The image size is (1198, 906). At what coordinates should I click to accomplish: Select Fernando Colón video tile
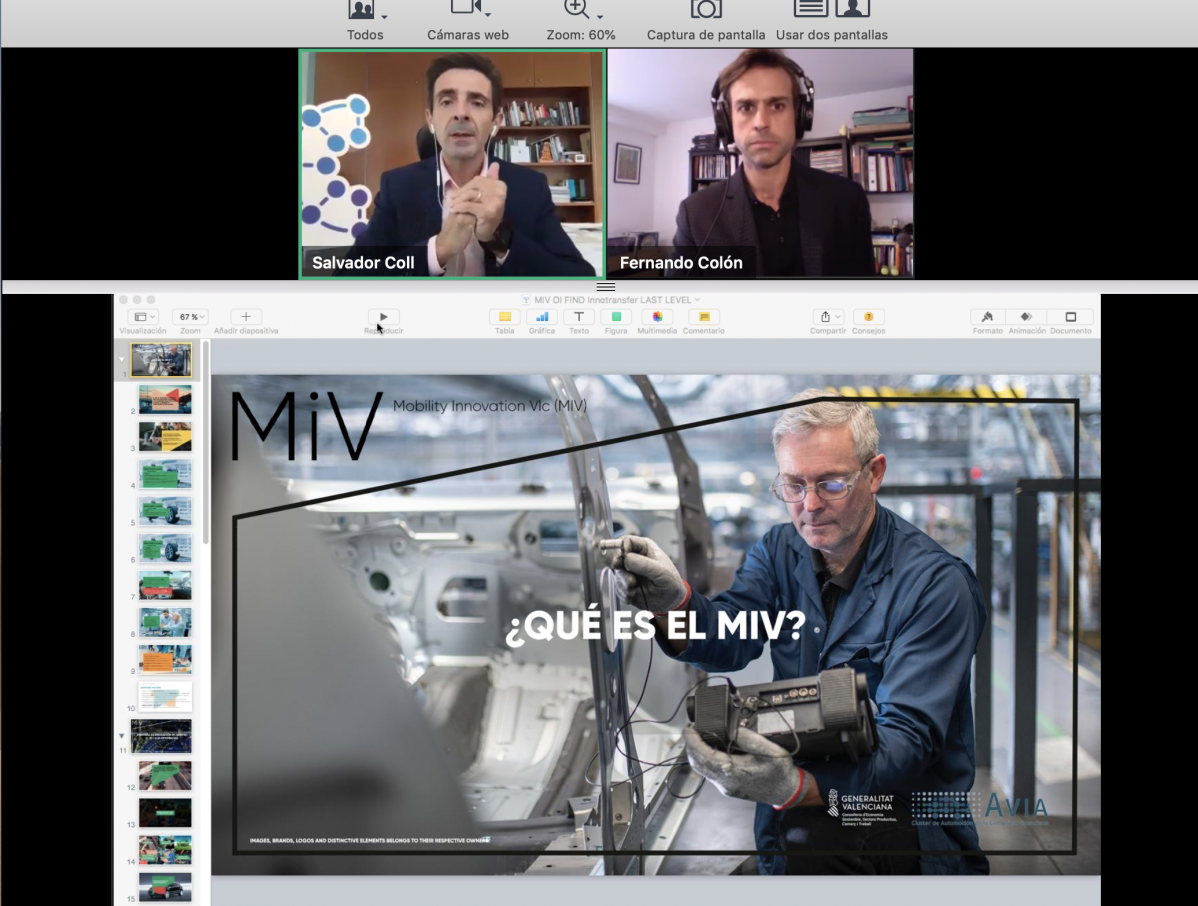[x=760, y=163]
